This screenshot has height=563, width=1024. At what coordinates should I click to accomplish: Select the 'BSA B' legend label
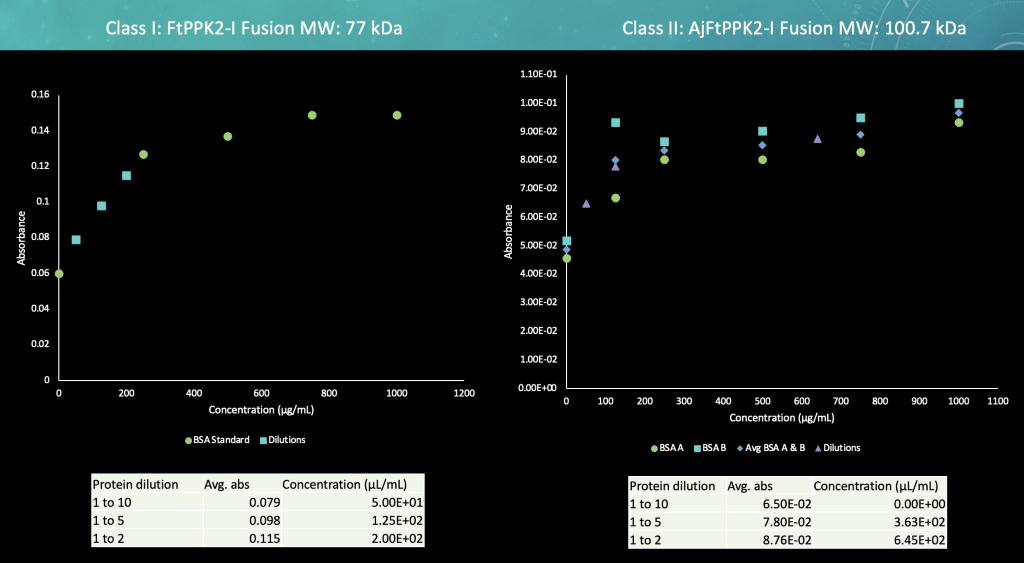pos(714,448)
